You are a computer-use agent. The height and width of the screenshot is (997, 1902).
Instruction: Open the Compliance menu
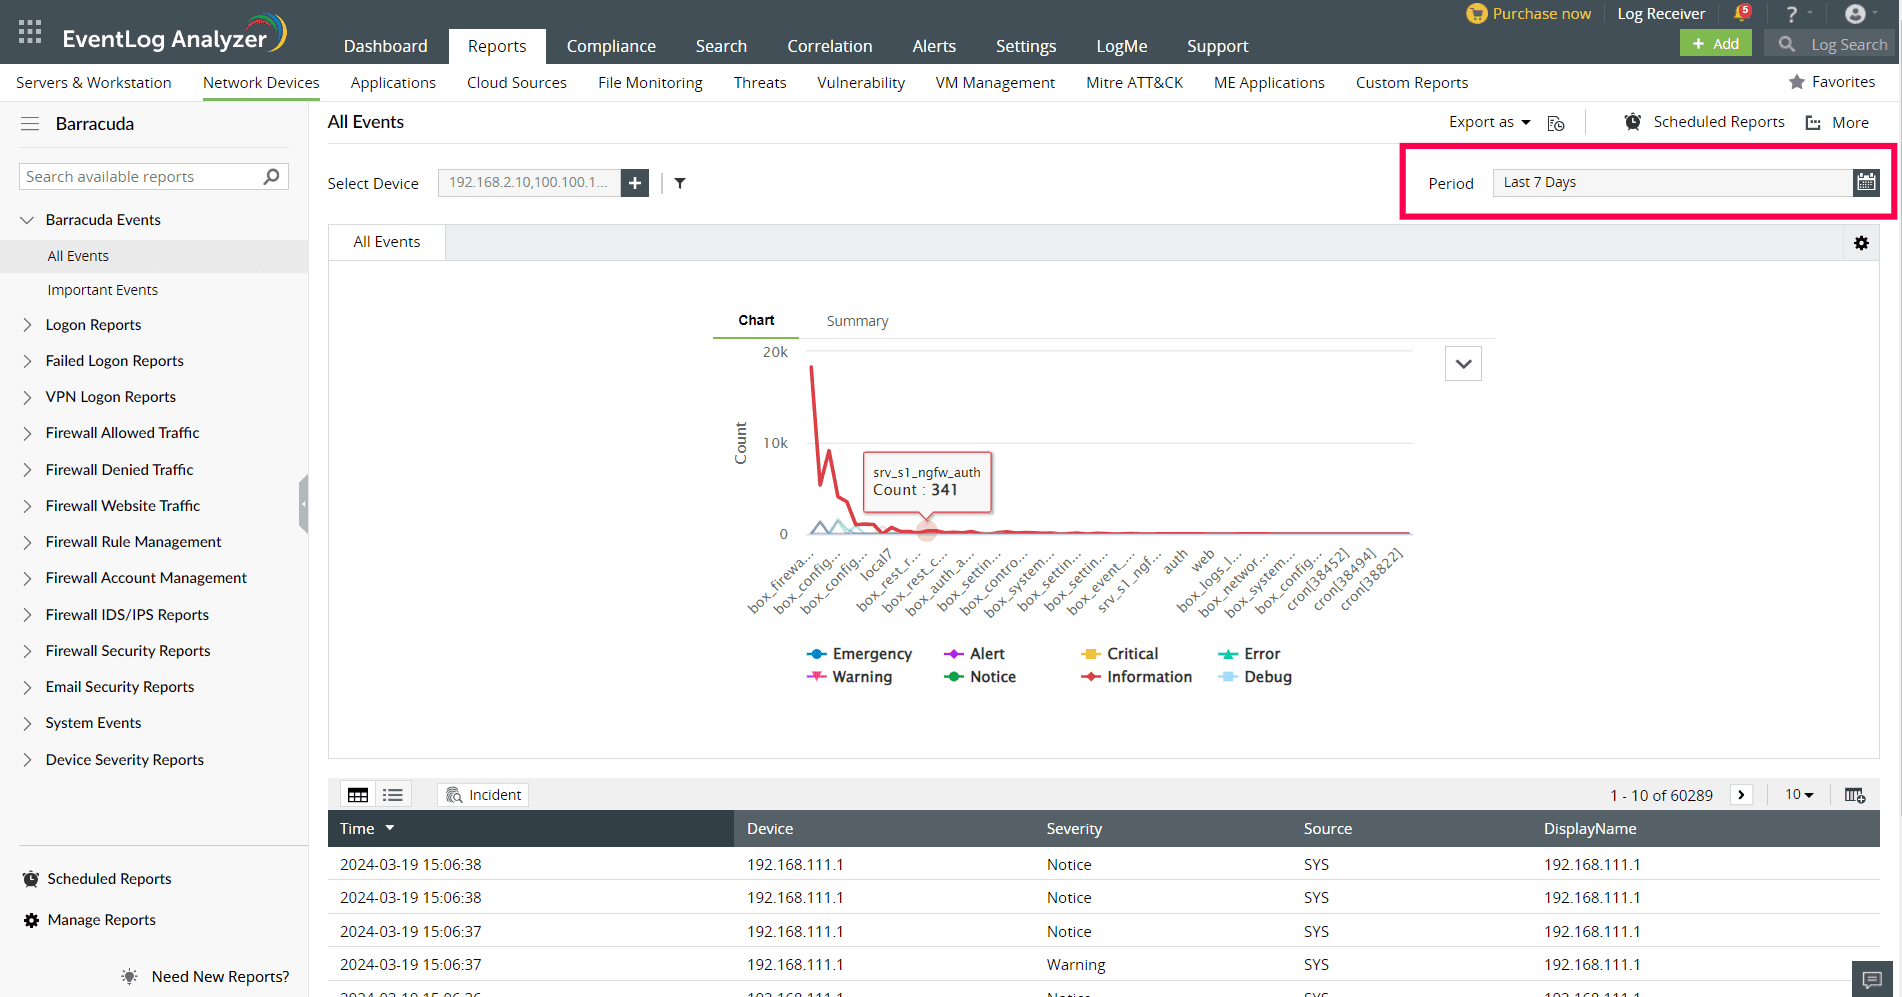(x=611, y=46)
